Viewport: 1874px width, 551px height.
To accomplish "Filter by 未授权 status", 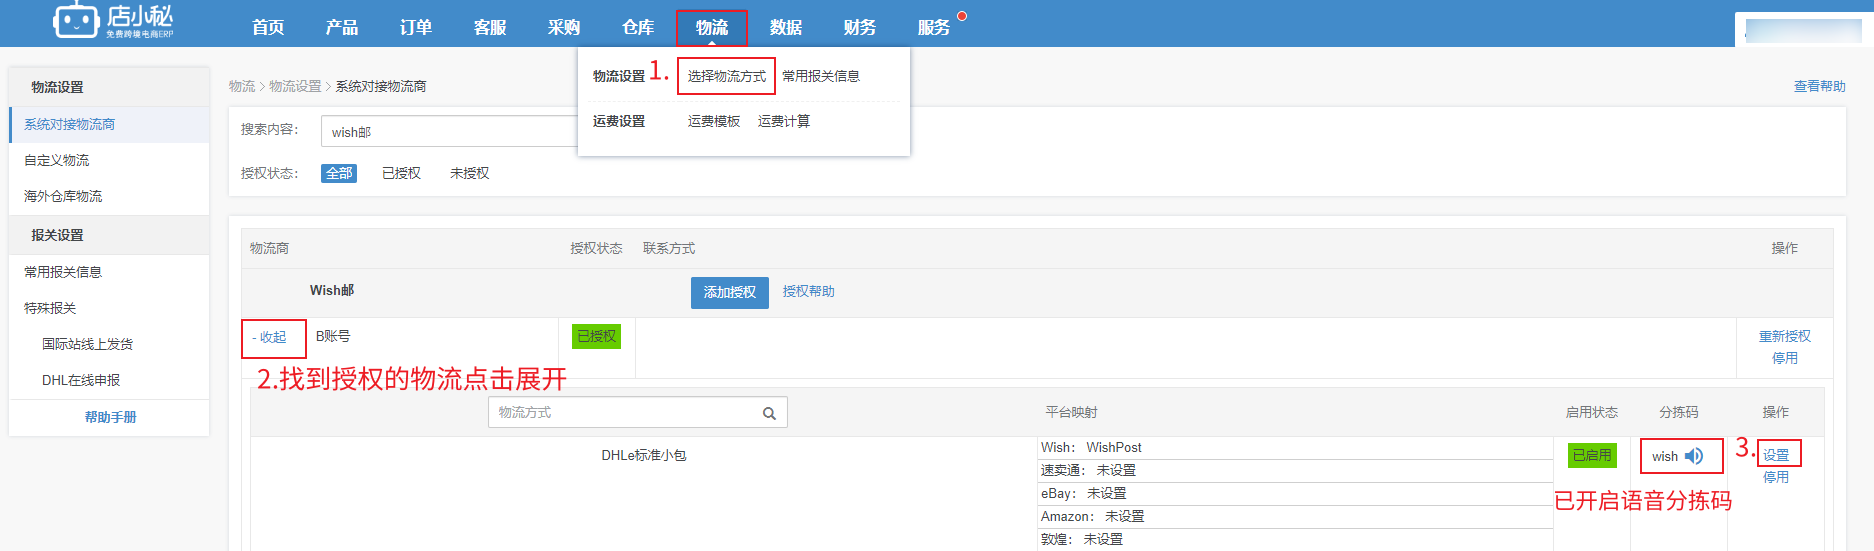I will [x=469, y=173].
